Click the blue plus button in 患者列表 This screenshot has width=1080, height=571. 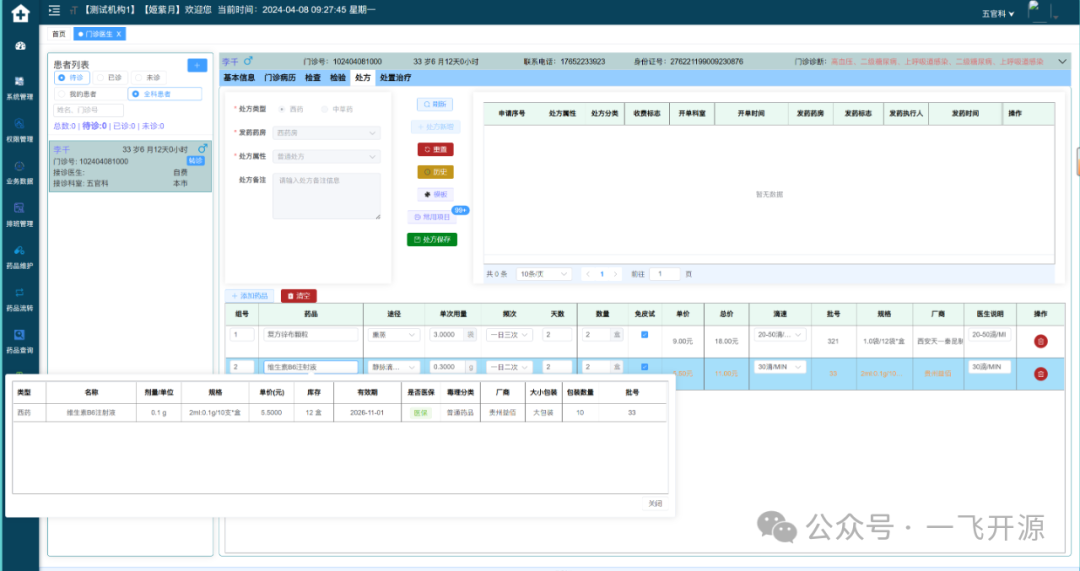point(198,65)
